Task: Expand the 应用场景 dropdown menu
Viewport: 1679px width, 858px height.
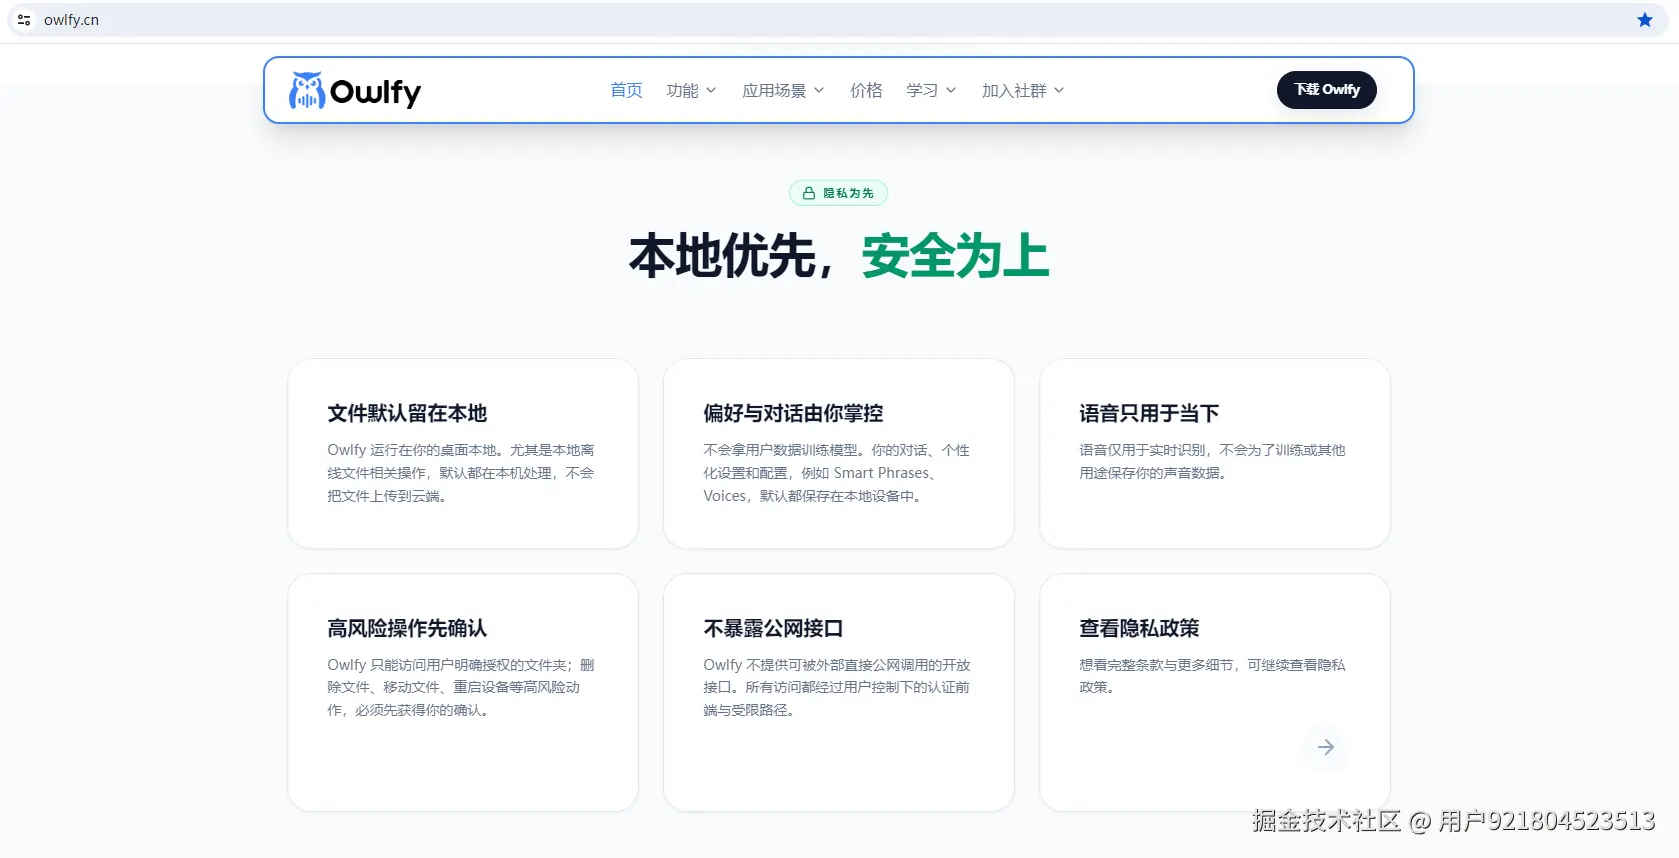Action: pyautogui.click(x=783, y=90)
